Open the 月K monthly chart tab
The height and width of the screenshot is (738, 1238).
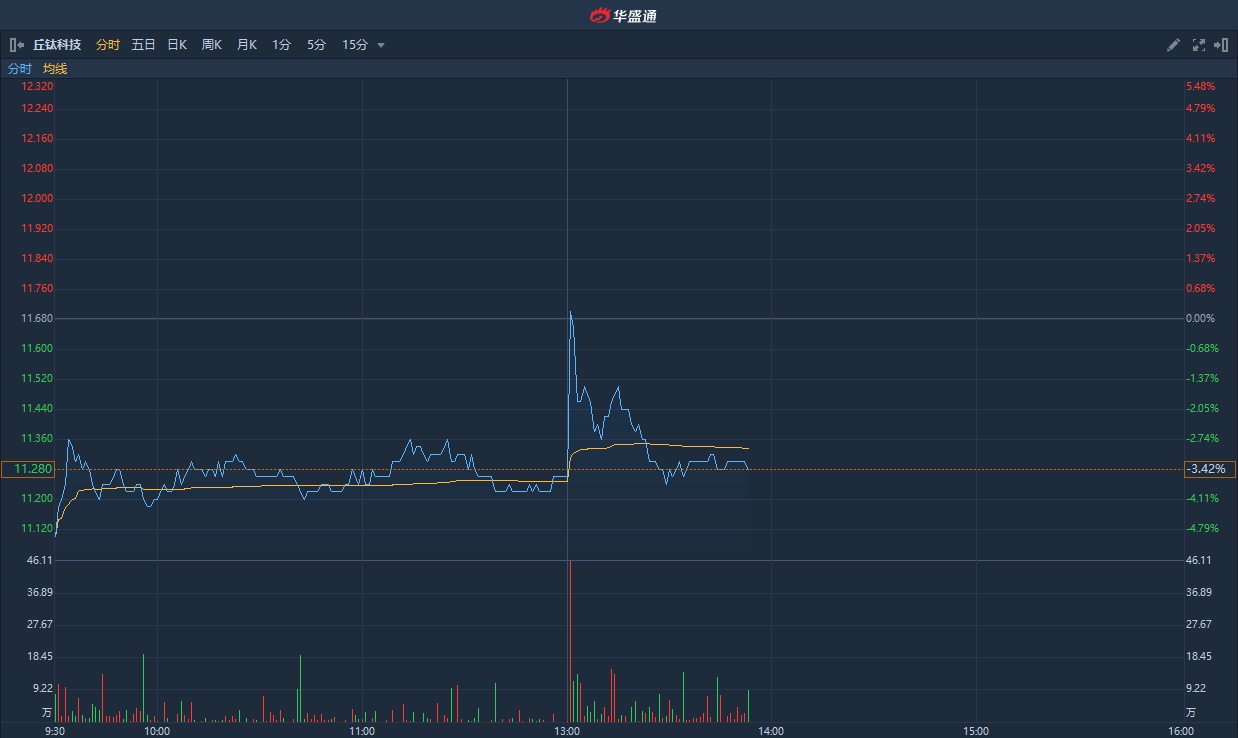tap(246, 45)
